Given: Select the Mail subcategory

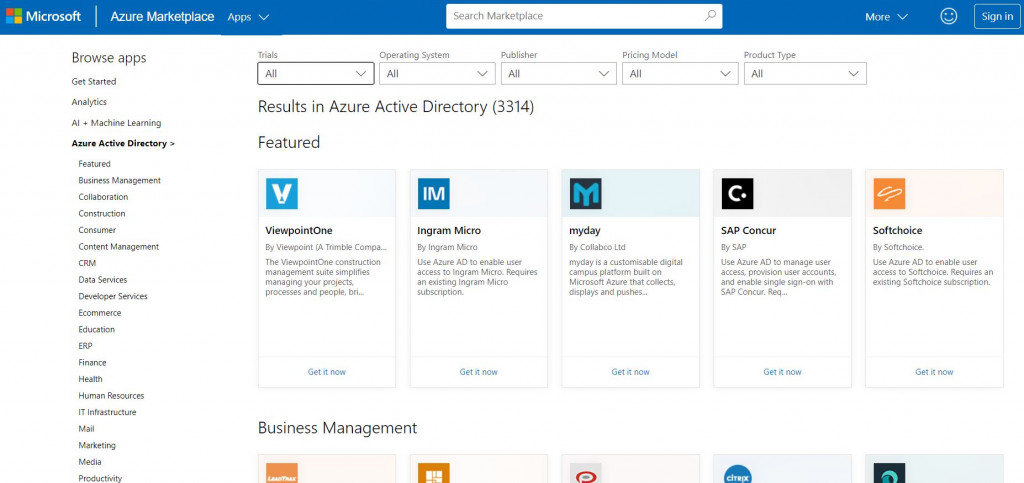Looking at the screenshot, I should tap(86, 429).
